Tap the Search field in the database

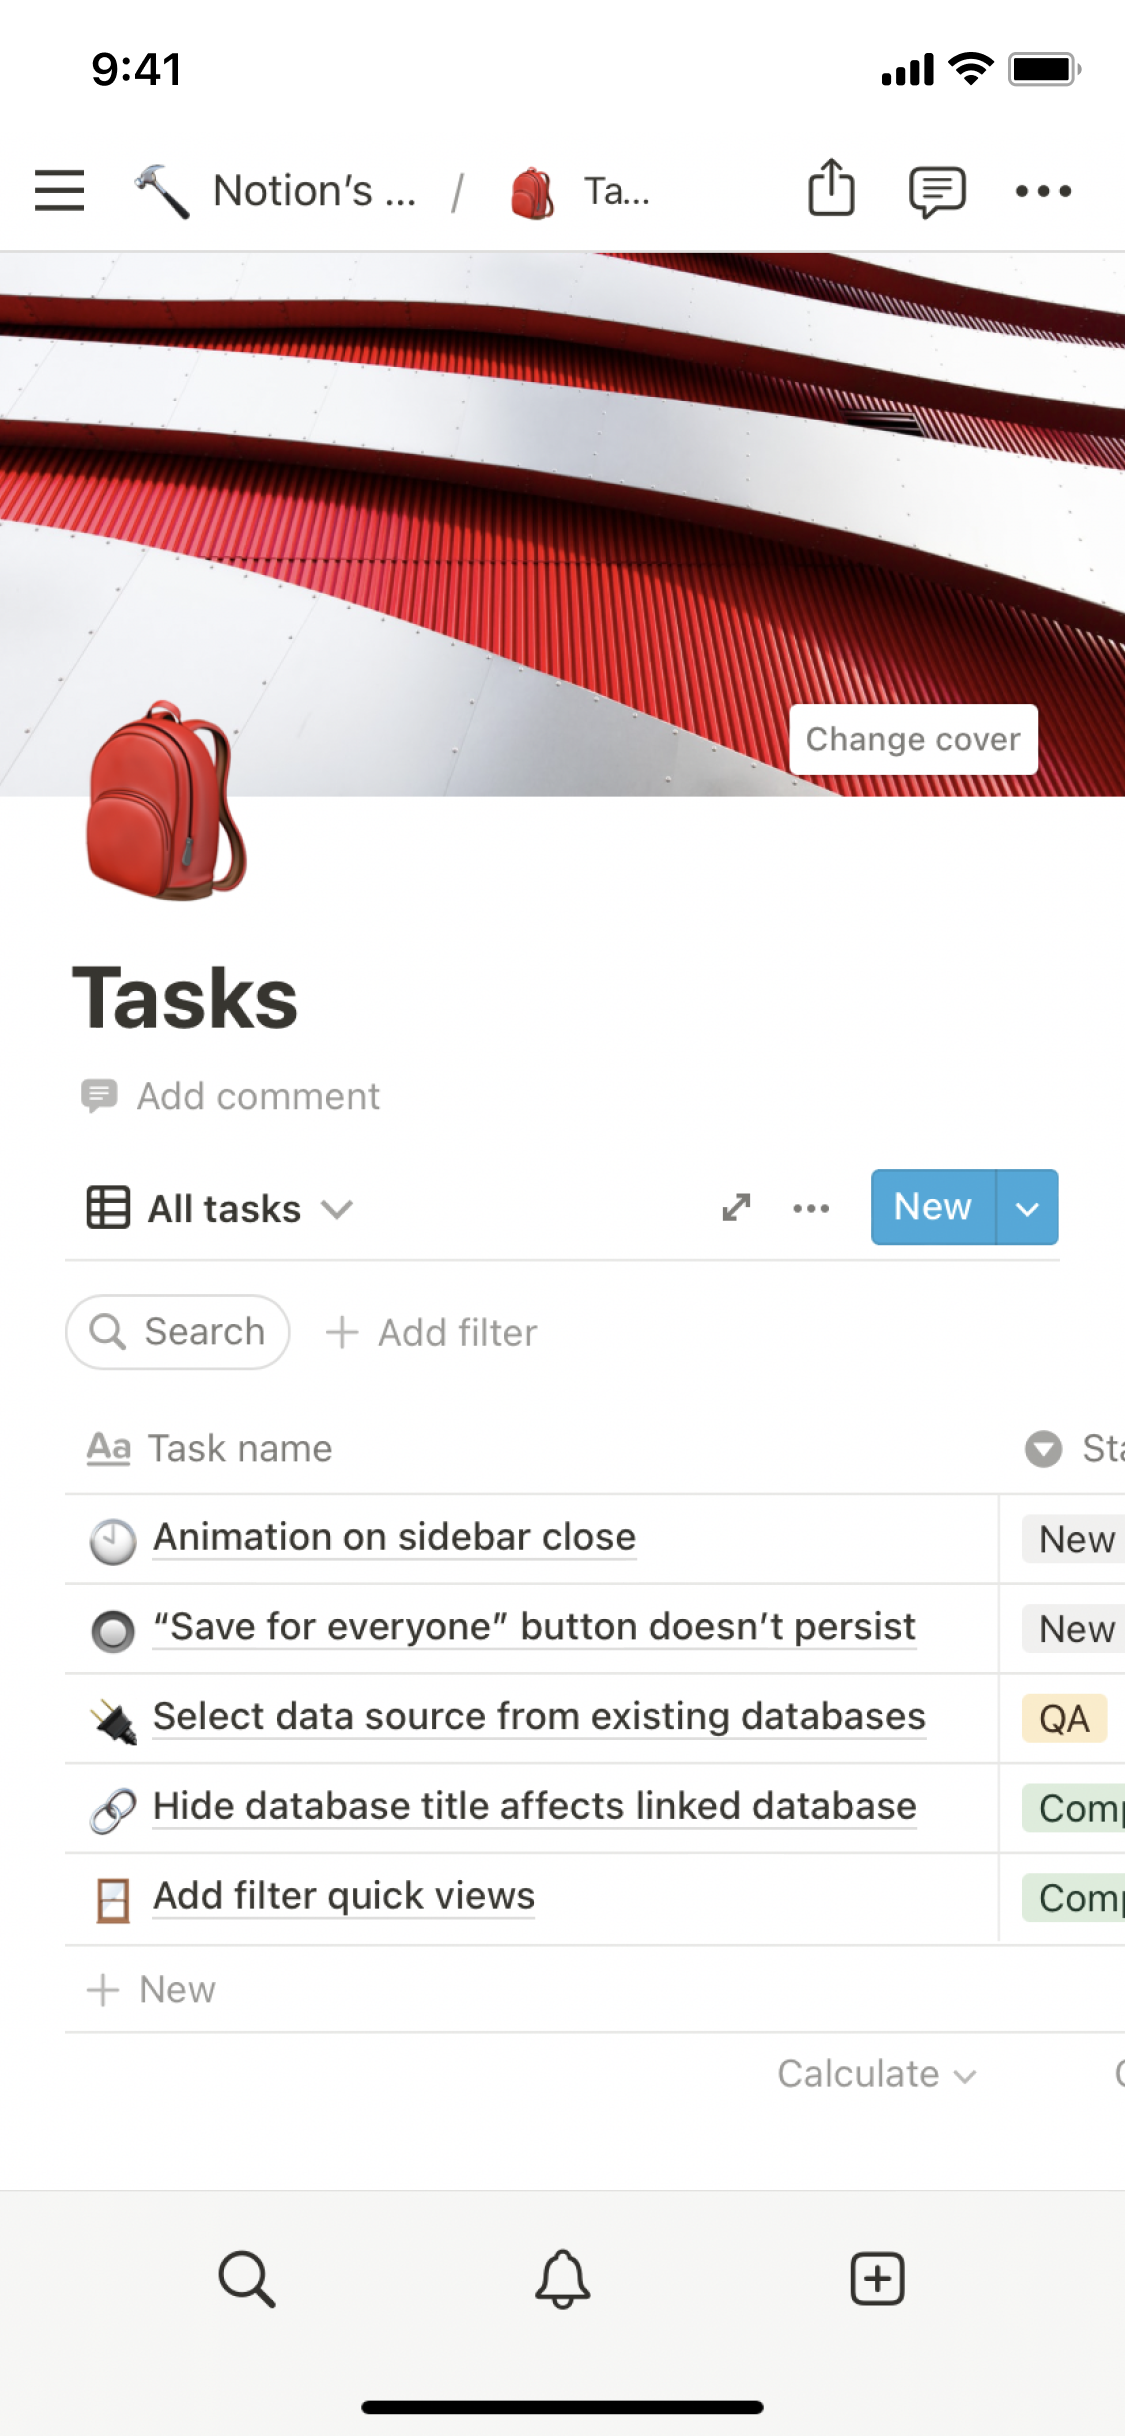coord(178,1332)
